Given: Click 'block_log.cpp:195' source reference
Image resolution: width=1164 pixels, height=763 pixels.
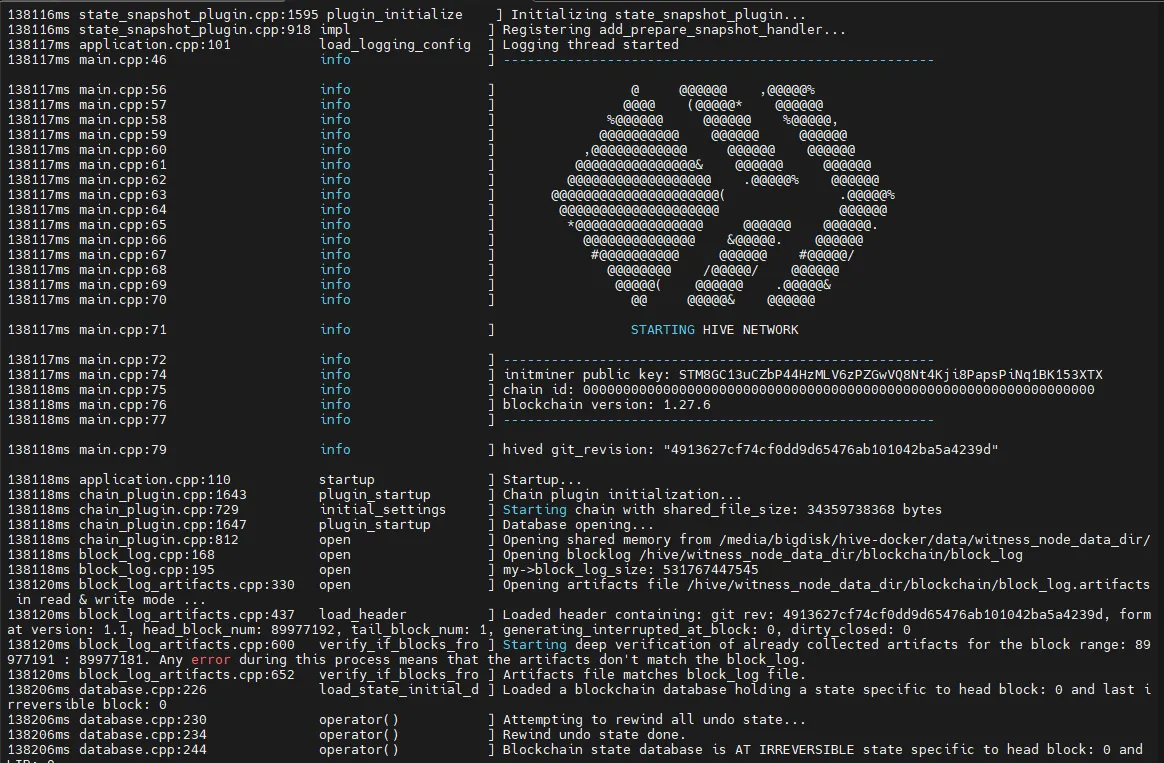Looking at the screenshot, I should pyautogui.click(x=146, y=569).
